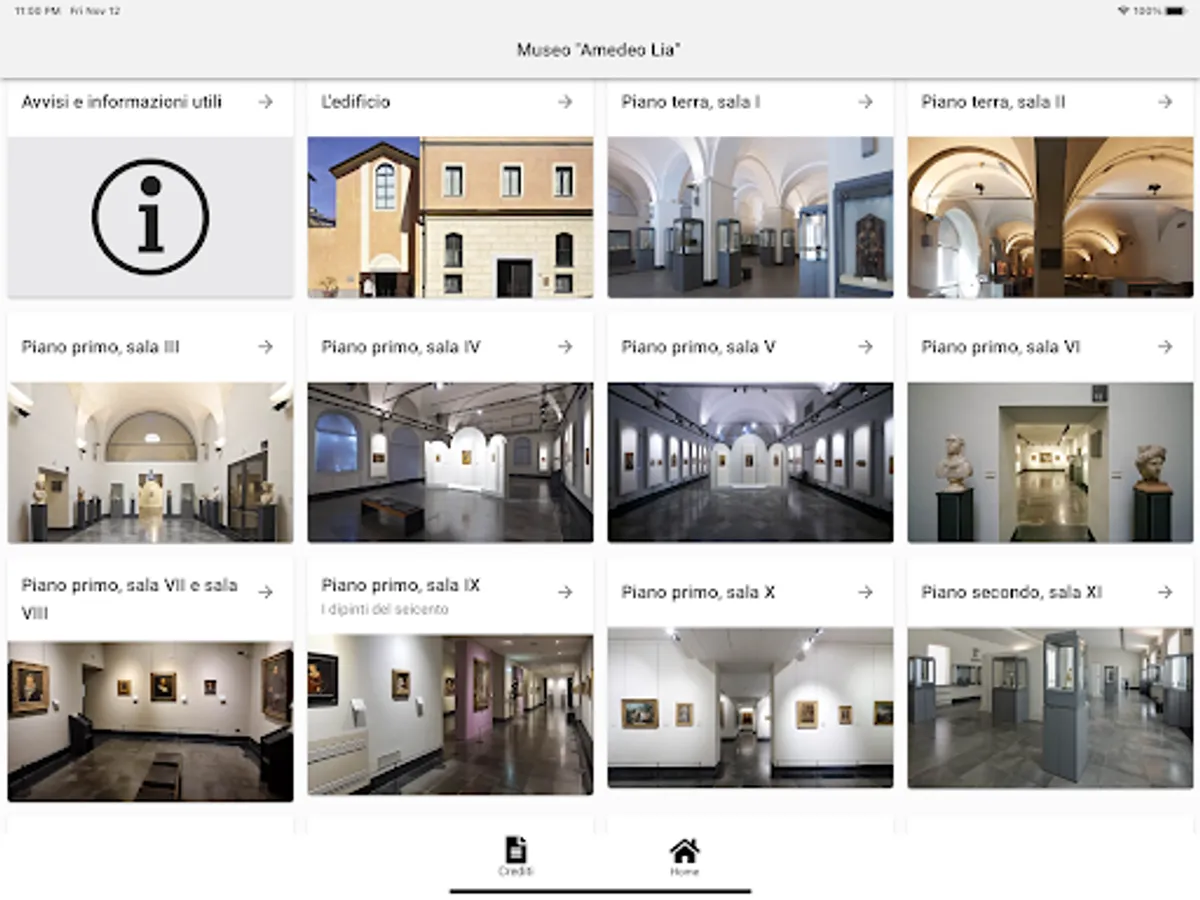Open the large info circle icon card
This screenshot has height=900, width=1200.
point(150,217)
